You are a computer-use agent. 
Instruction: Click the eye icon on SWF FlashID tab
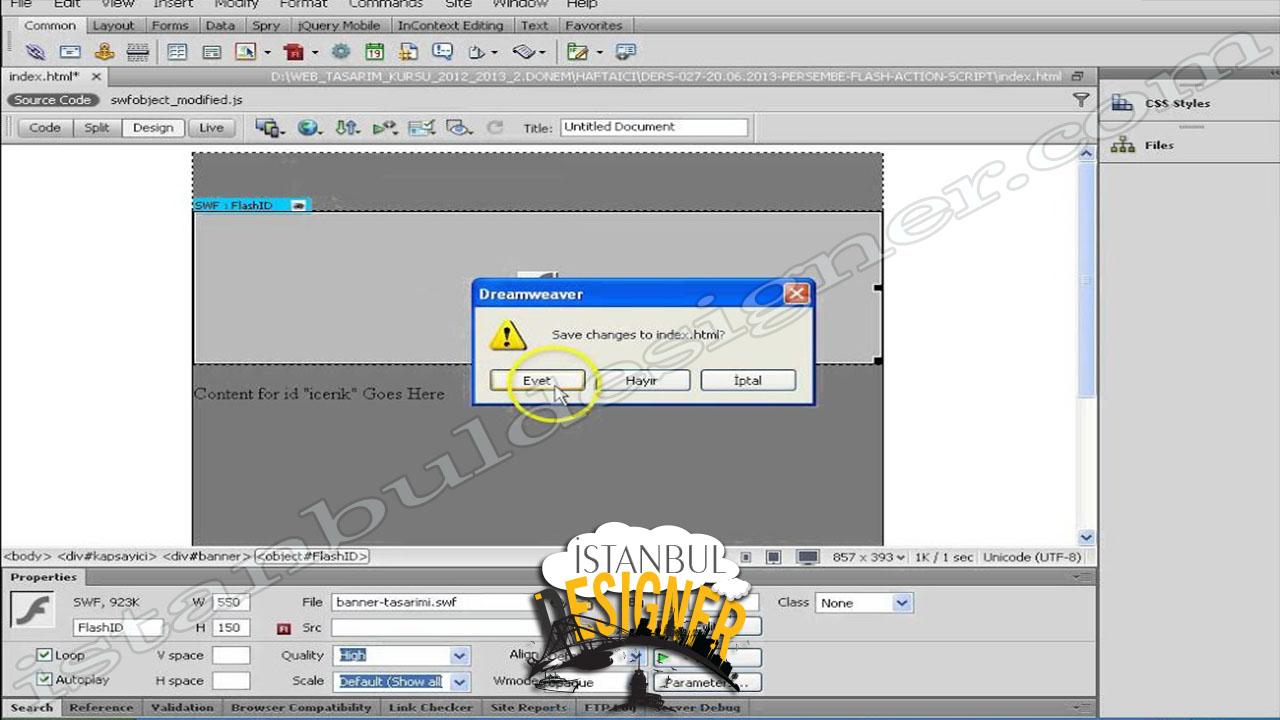point(297,205)
